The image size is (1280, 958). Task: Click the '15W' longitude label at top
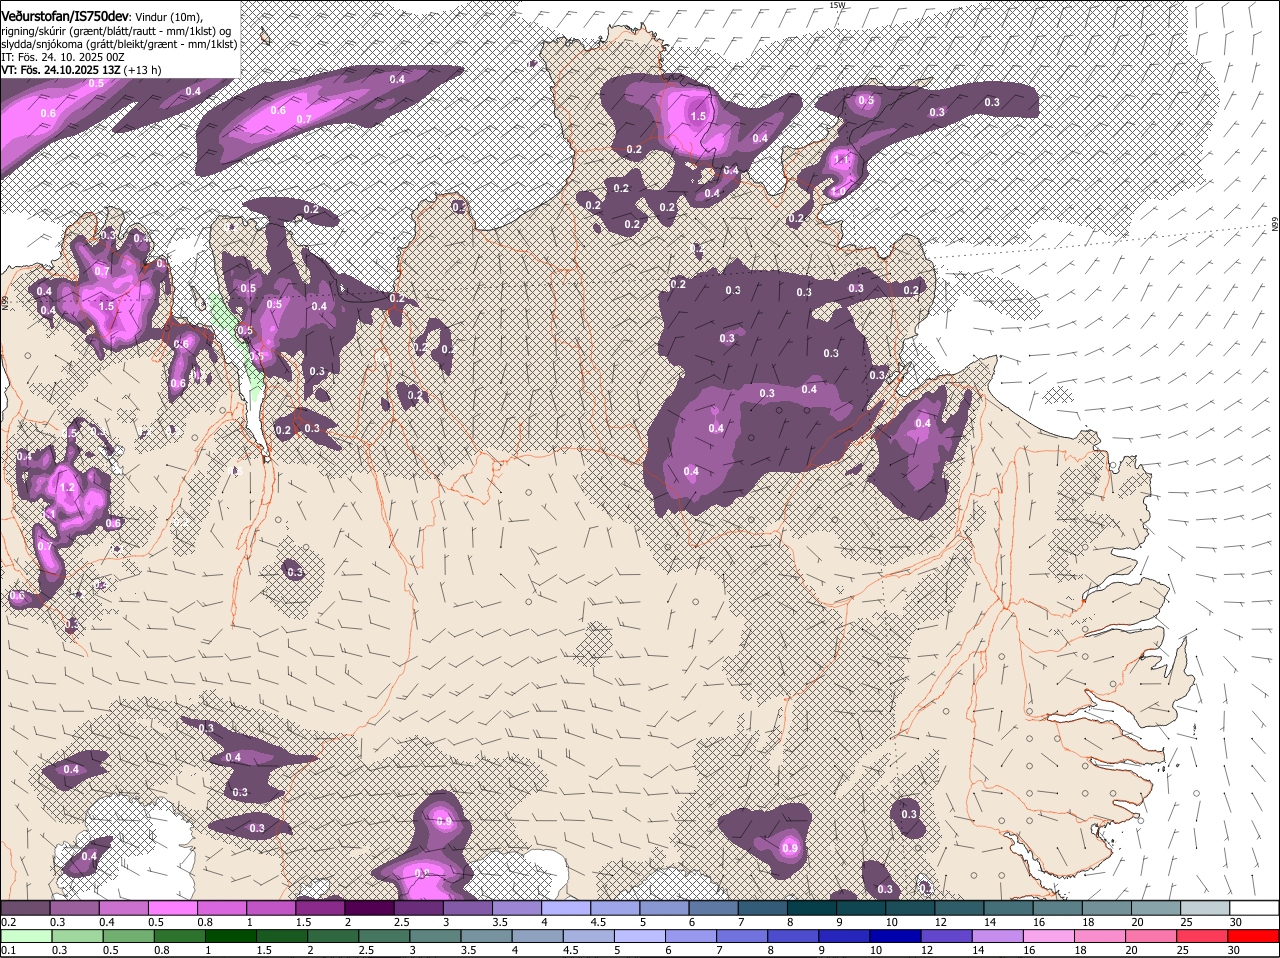click(837, 5)
